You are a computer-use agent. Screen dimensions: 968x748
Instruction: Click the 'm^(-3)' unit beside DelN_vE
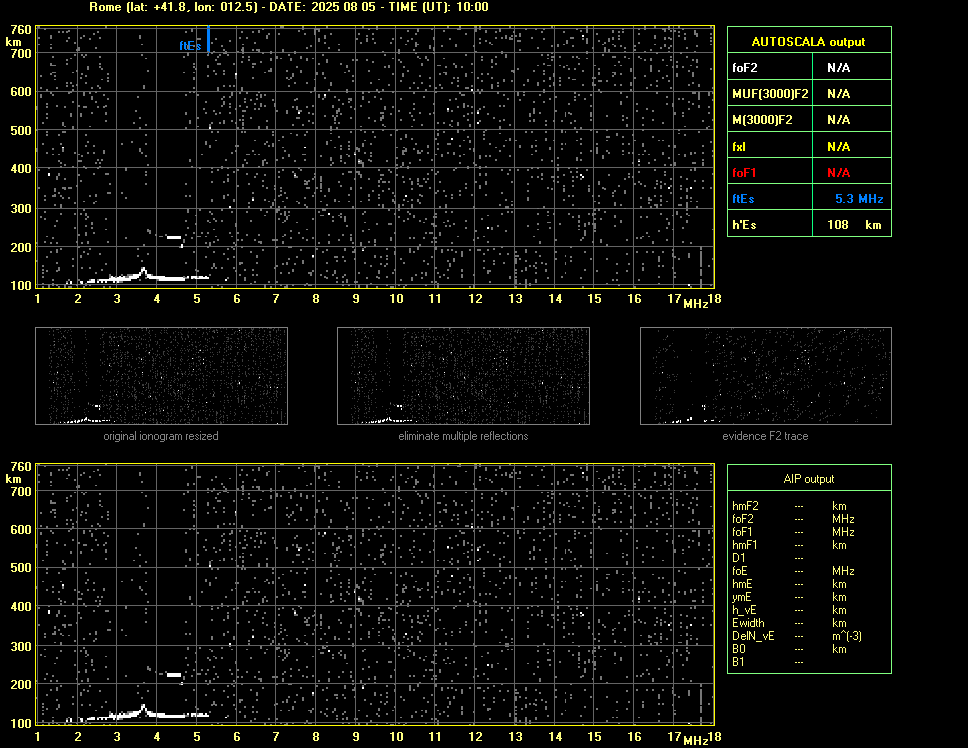[x=846, y=636]
